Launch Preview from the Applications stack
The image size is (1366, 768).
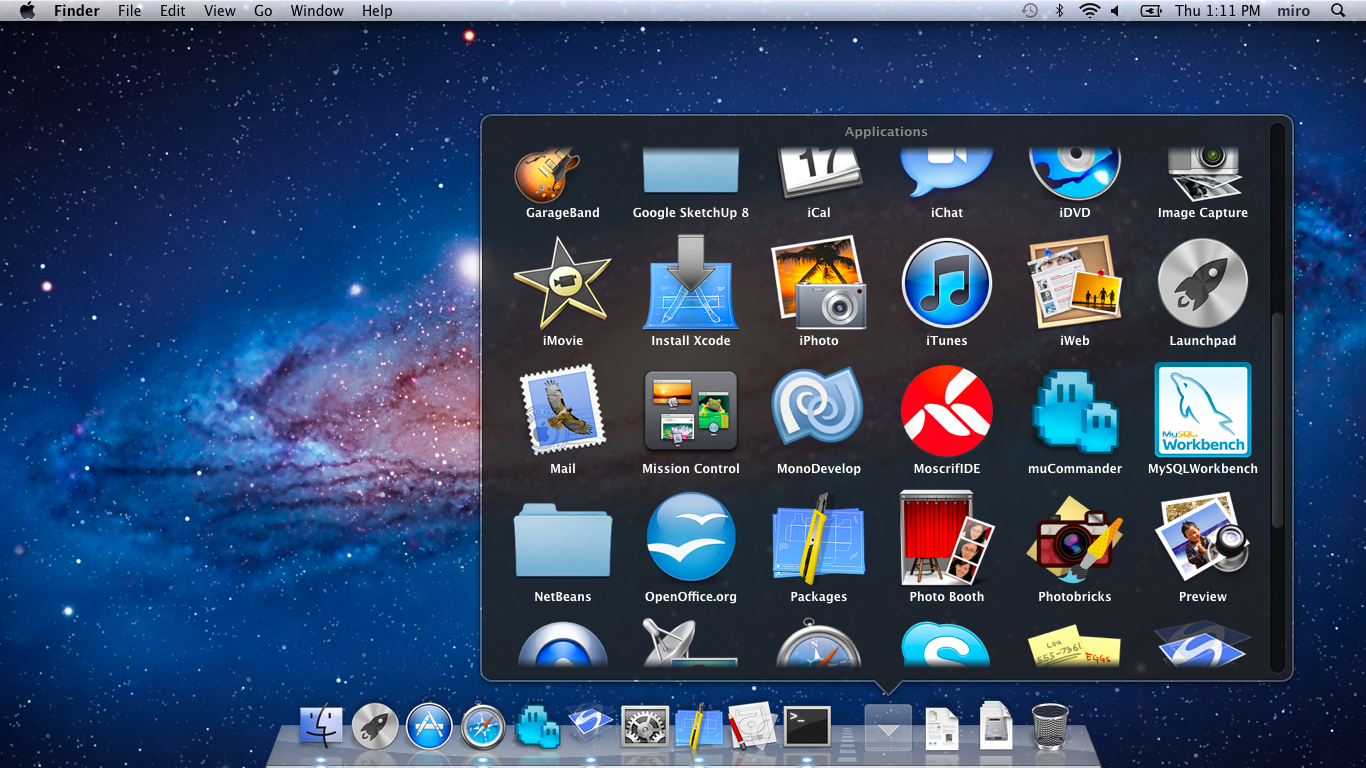click(x=1203, y=538)
